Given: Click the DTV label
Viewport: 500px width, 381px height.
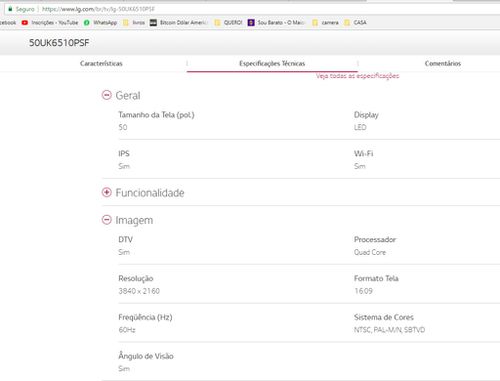Looking at the screenshot, I should click(x=125, y=240).
